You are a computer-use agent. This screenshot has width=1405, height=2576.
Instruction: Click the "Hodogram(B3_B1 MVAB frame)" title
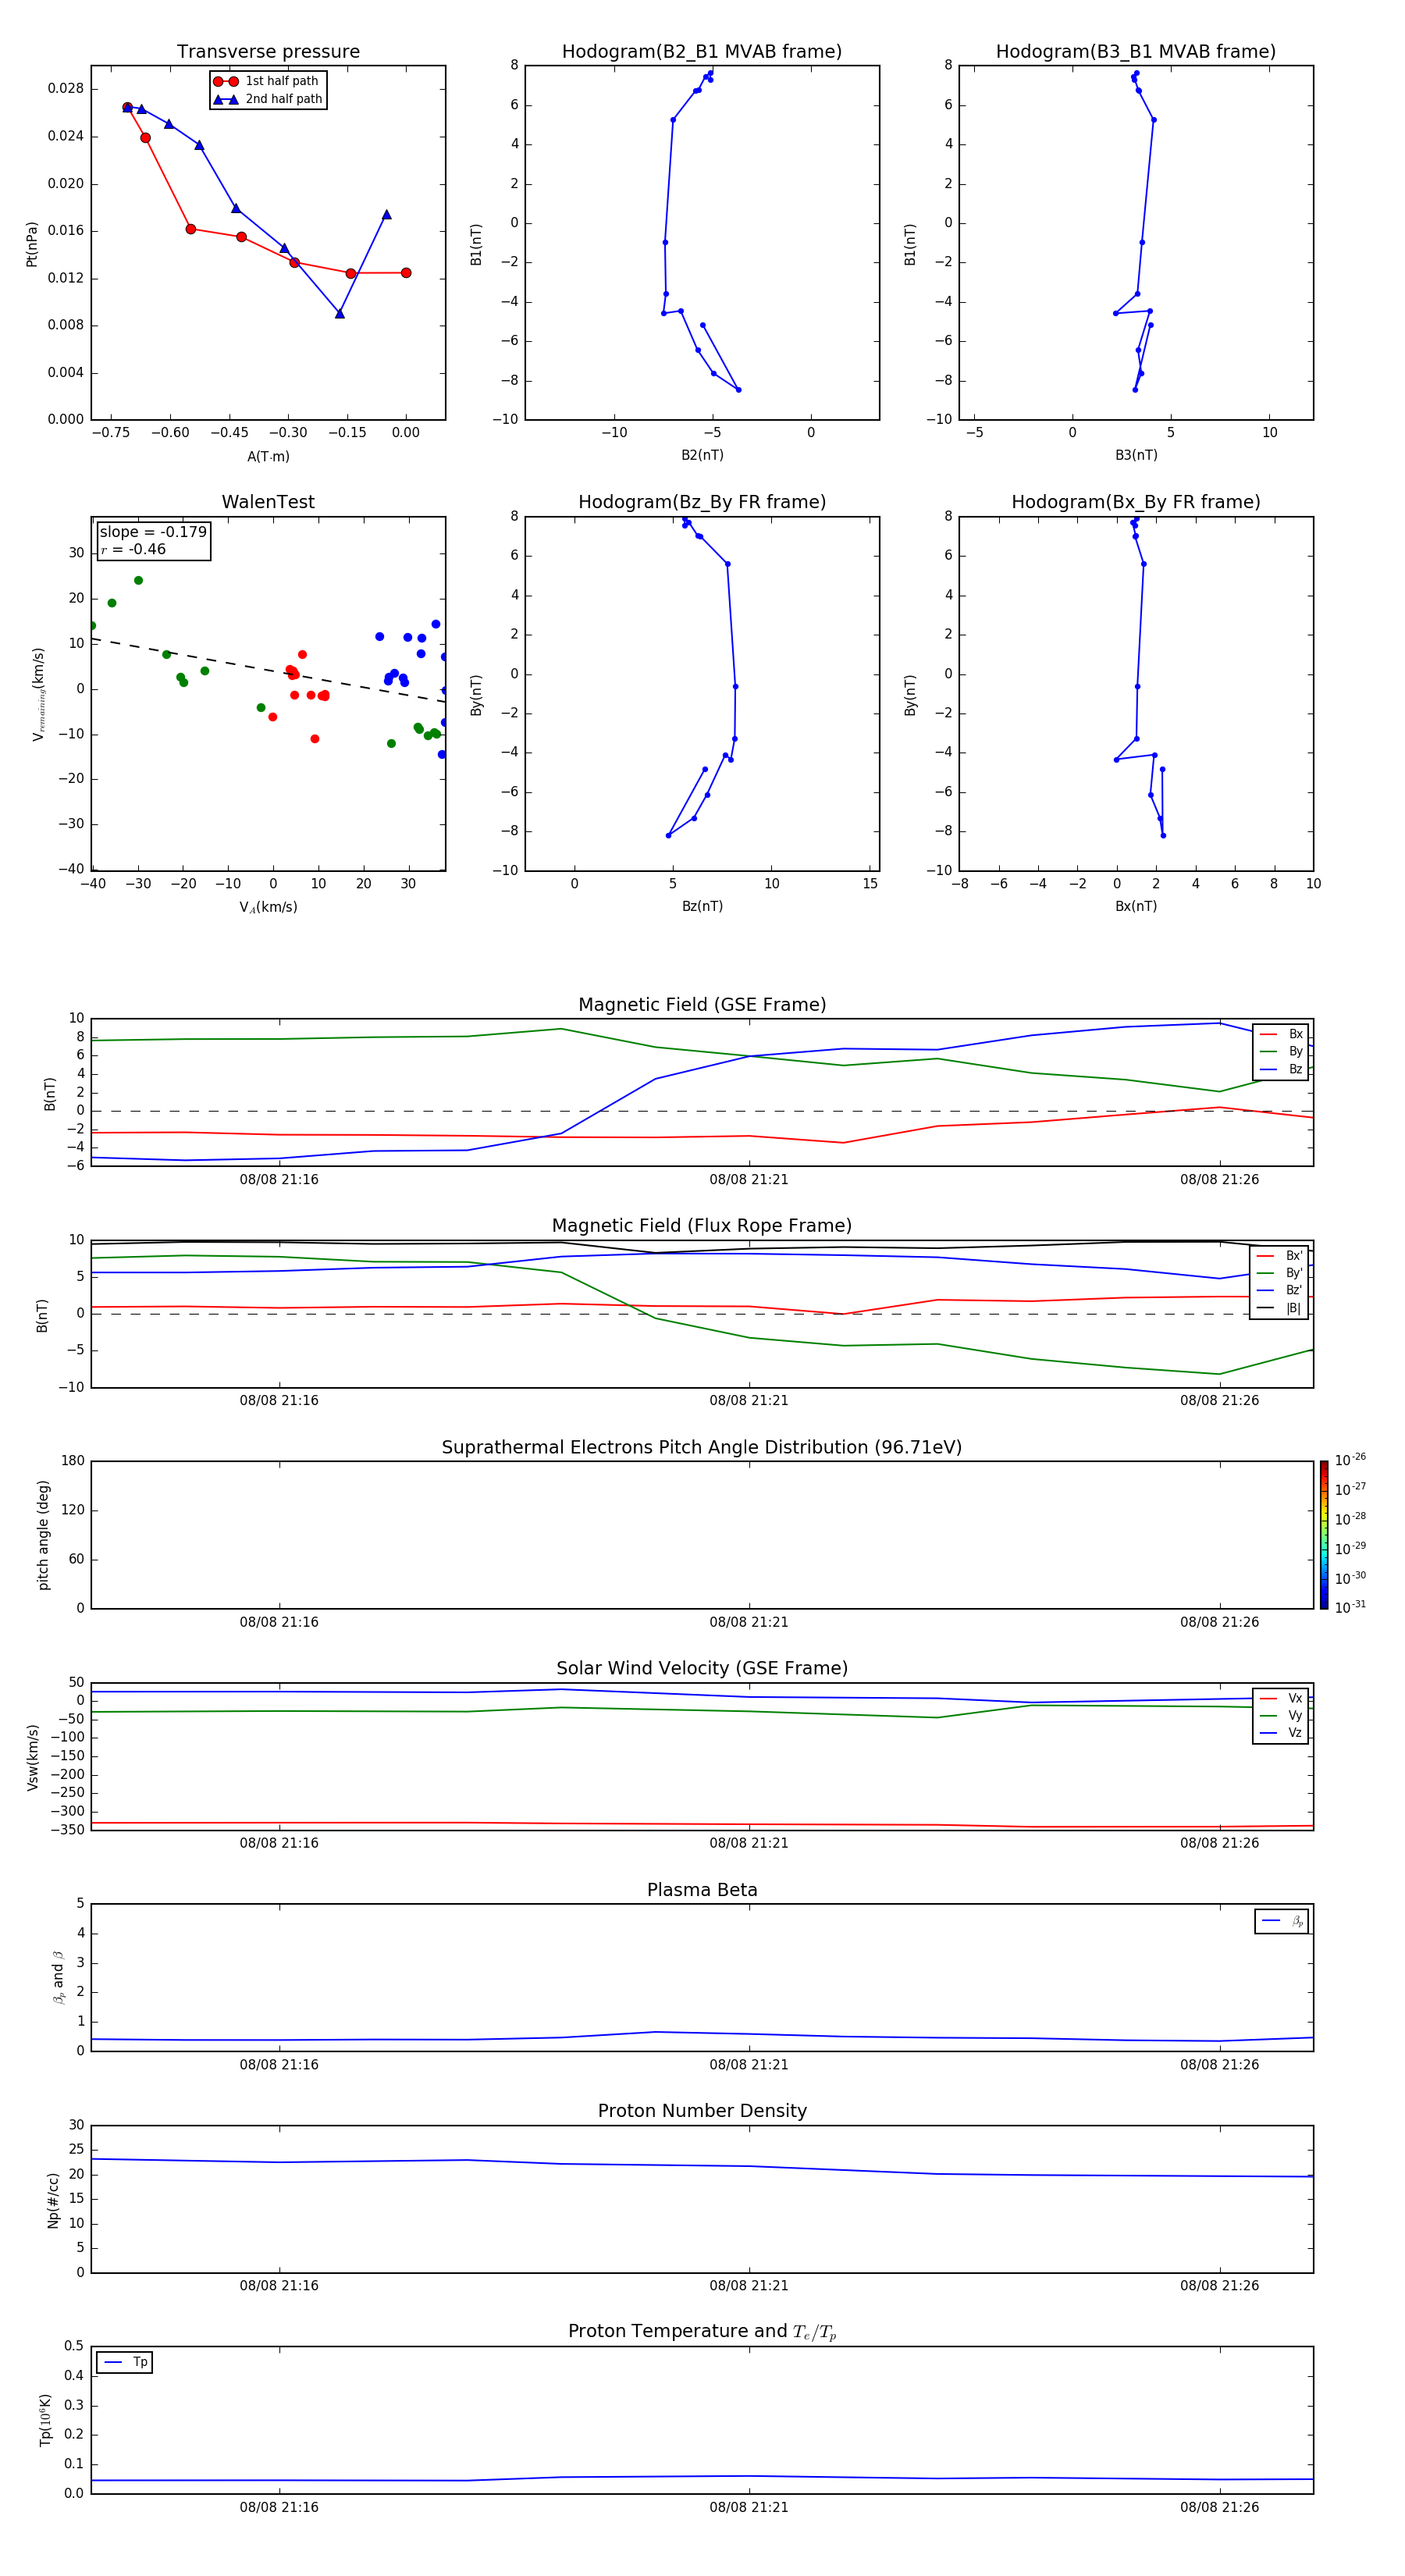coord(1136,51)
